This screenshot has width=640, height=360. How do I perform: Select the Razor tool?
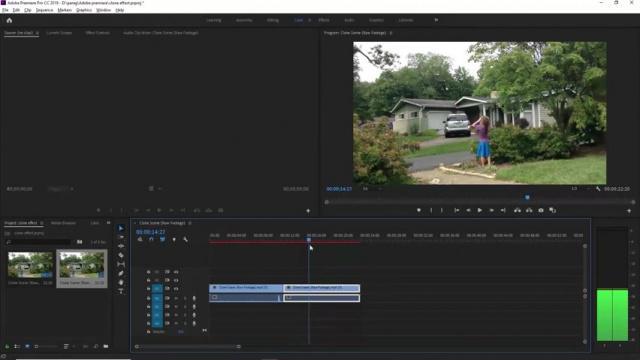tap(121, 256)
